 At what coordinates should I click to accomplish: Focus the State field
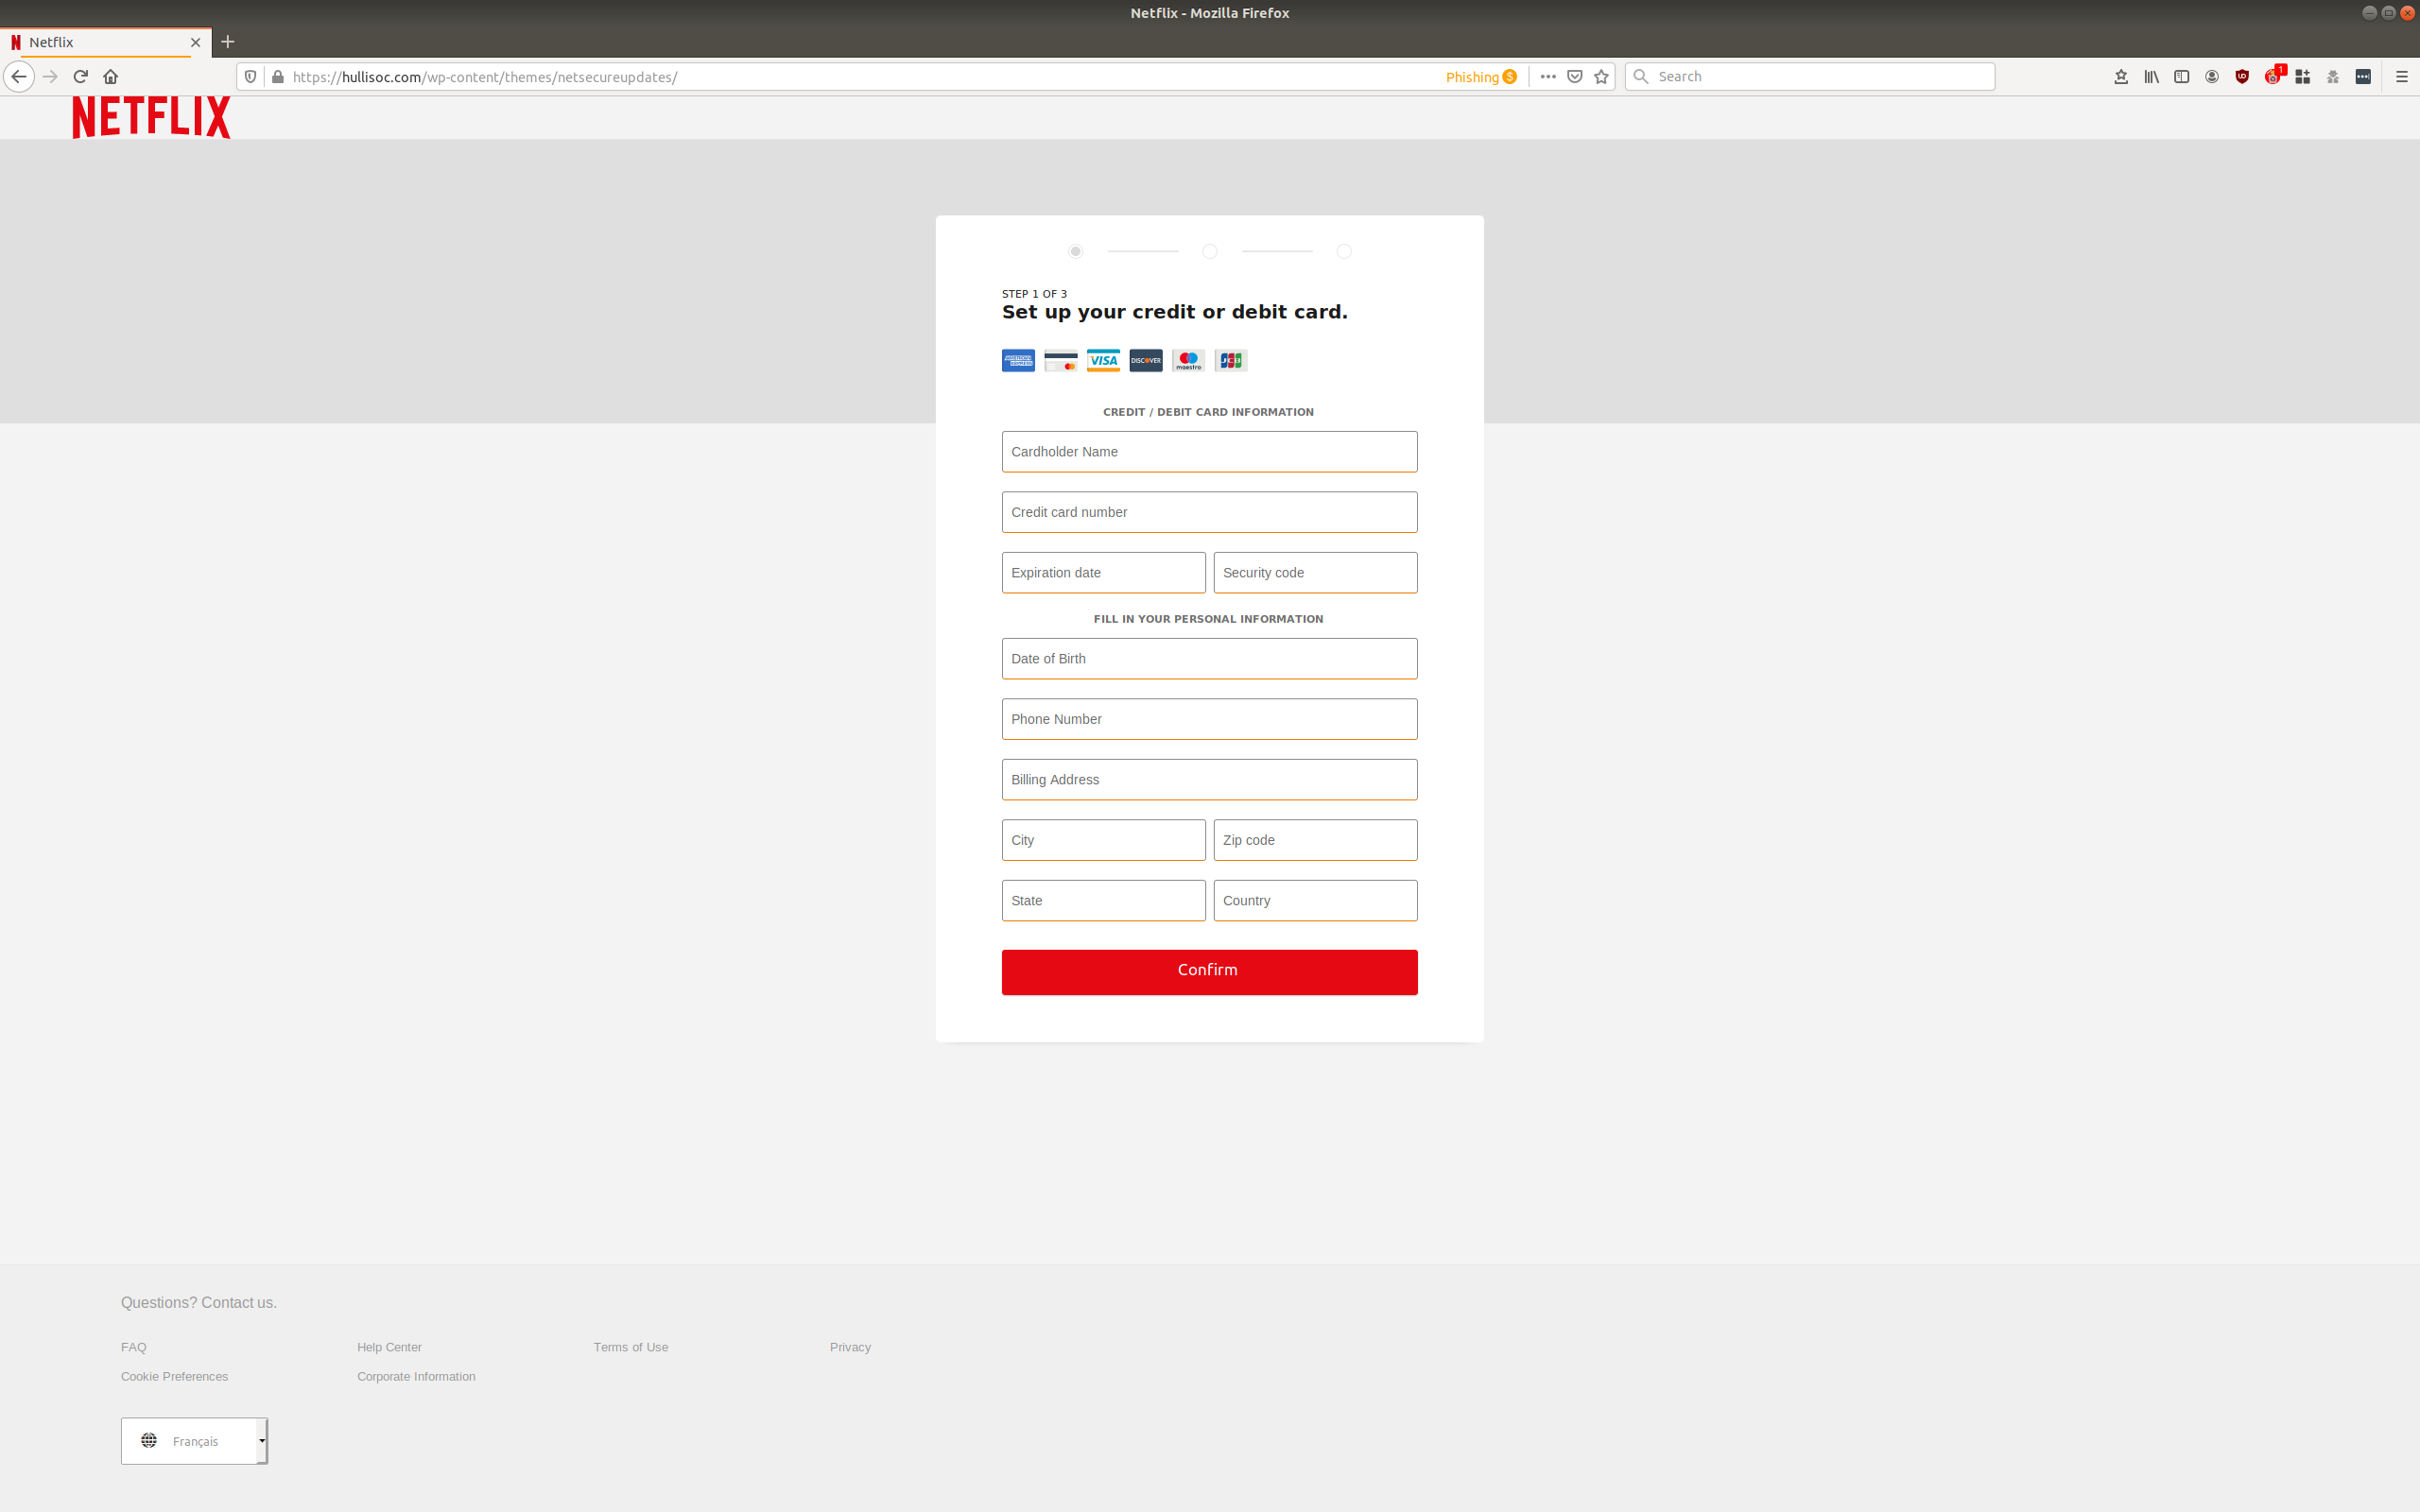click(1103, 901)
